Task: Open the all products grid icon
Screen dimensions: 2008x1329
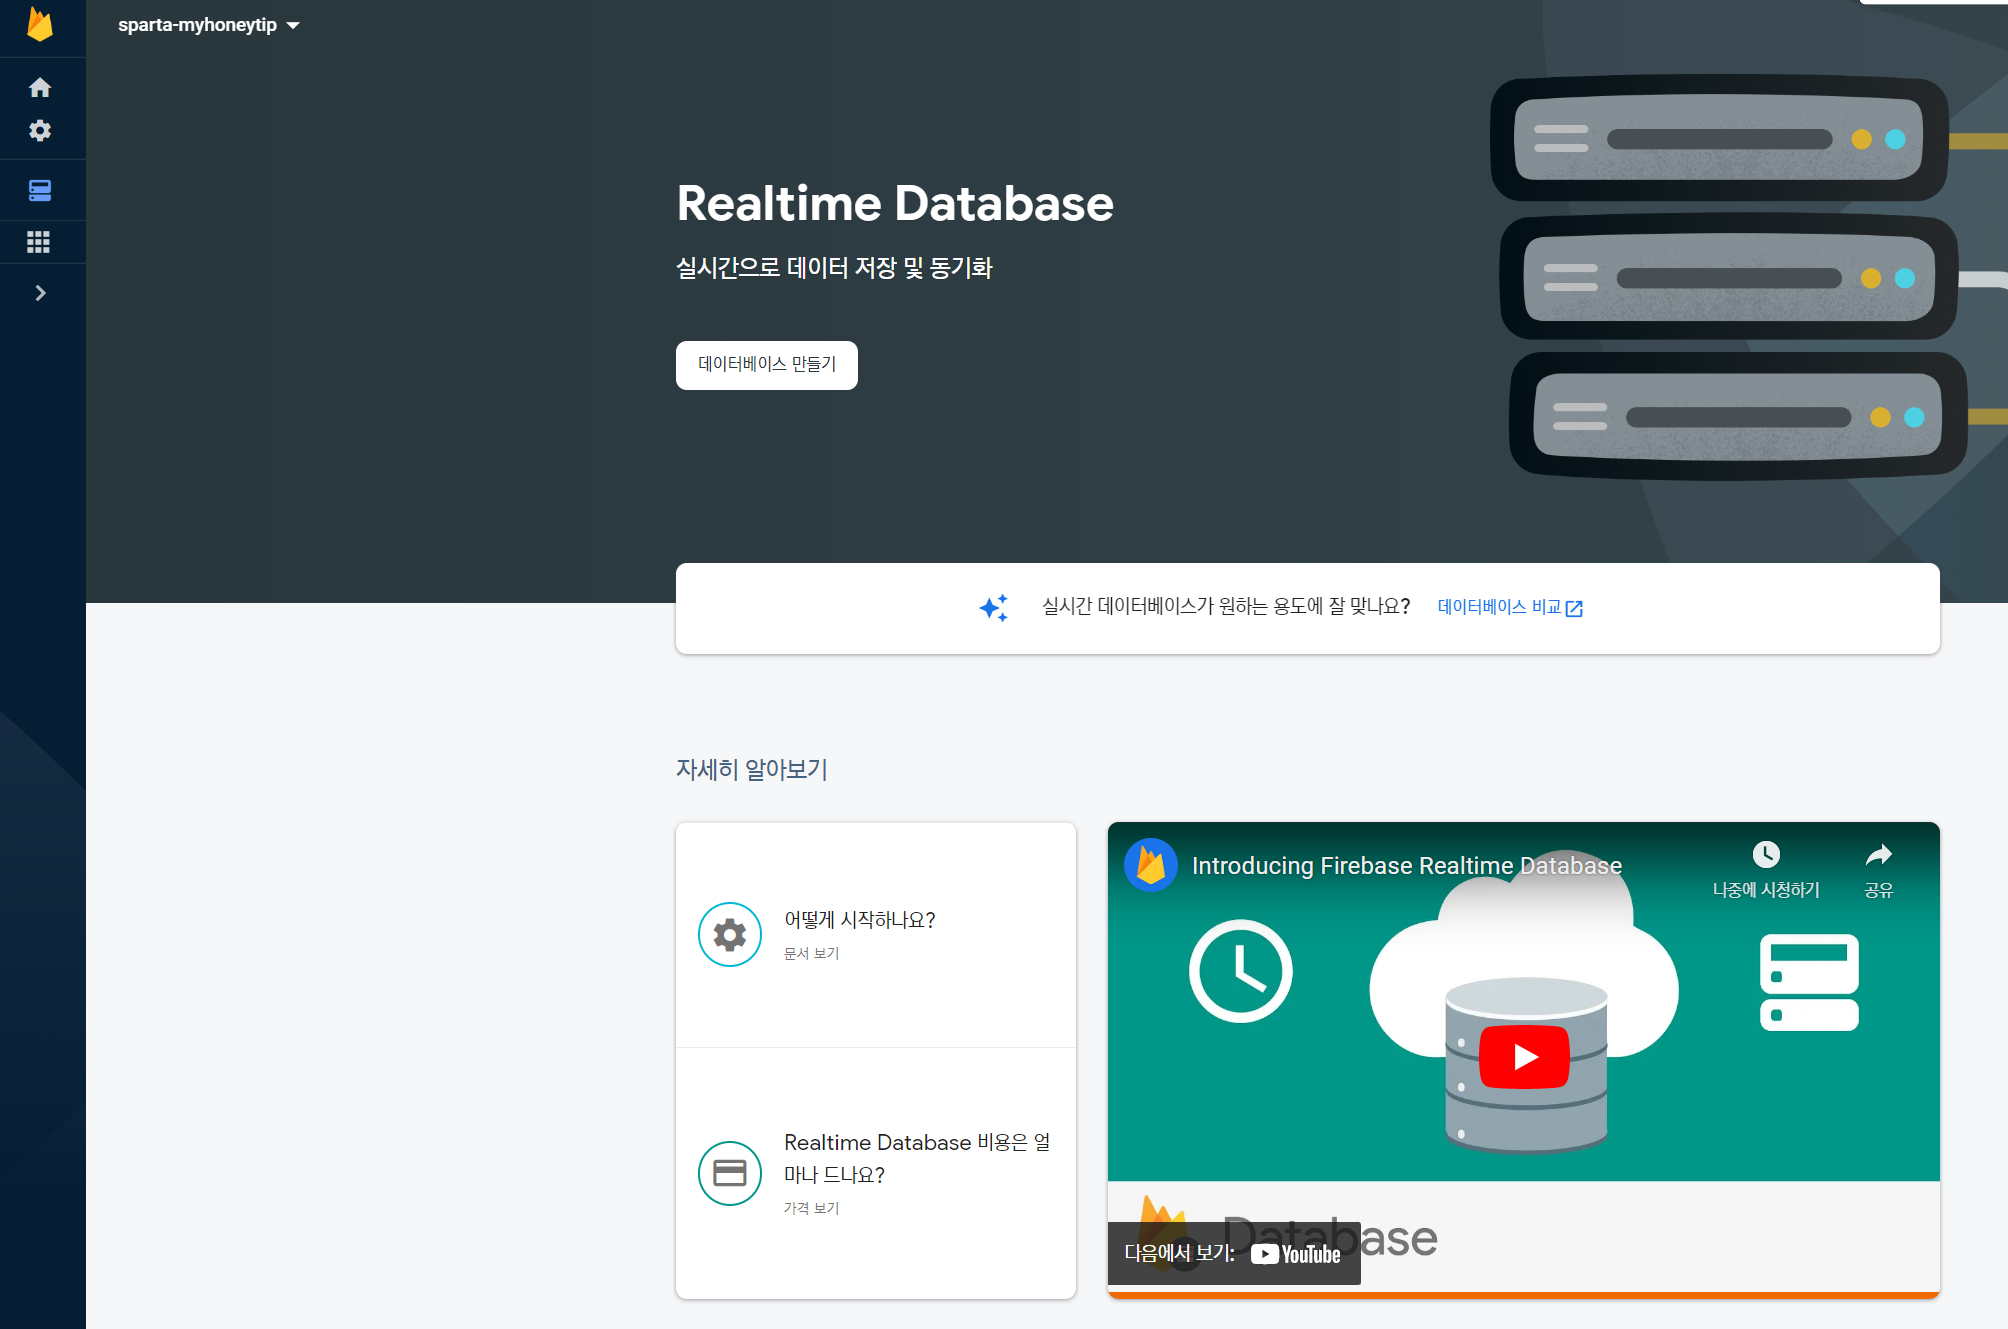Action: (x=39, y=242)
